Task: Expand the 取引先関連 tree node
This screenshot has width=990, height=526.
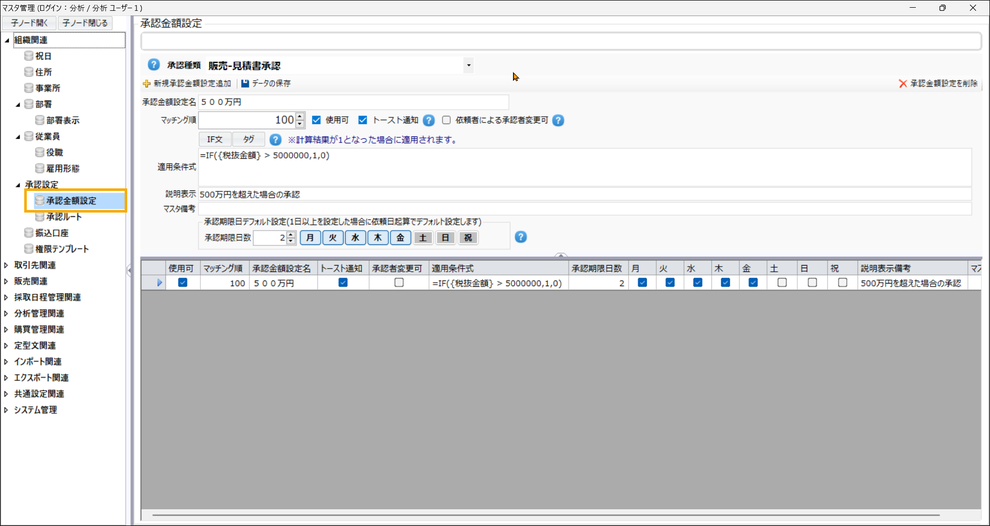Action: pos(7,265)
